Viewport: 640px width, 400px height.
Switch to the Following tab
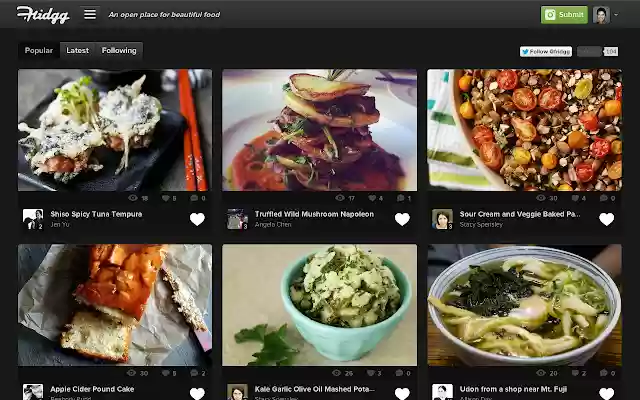coord(119,50)
